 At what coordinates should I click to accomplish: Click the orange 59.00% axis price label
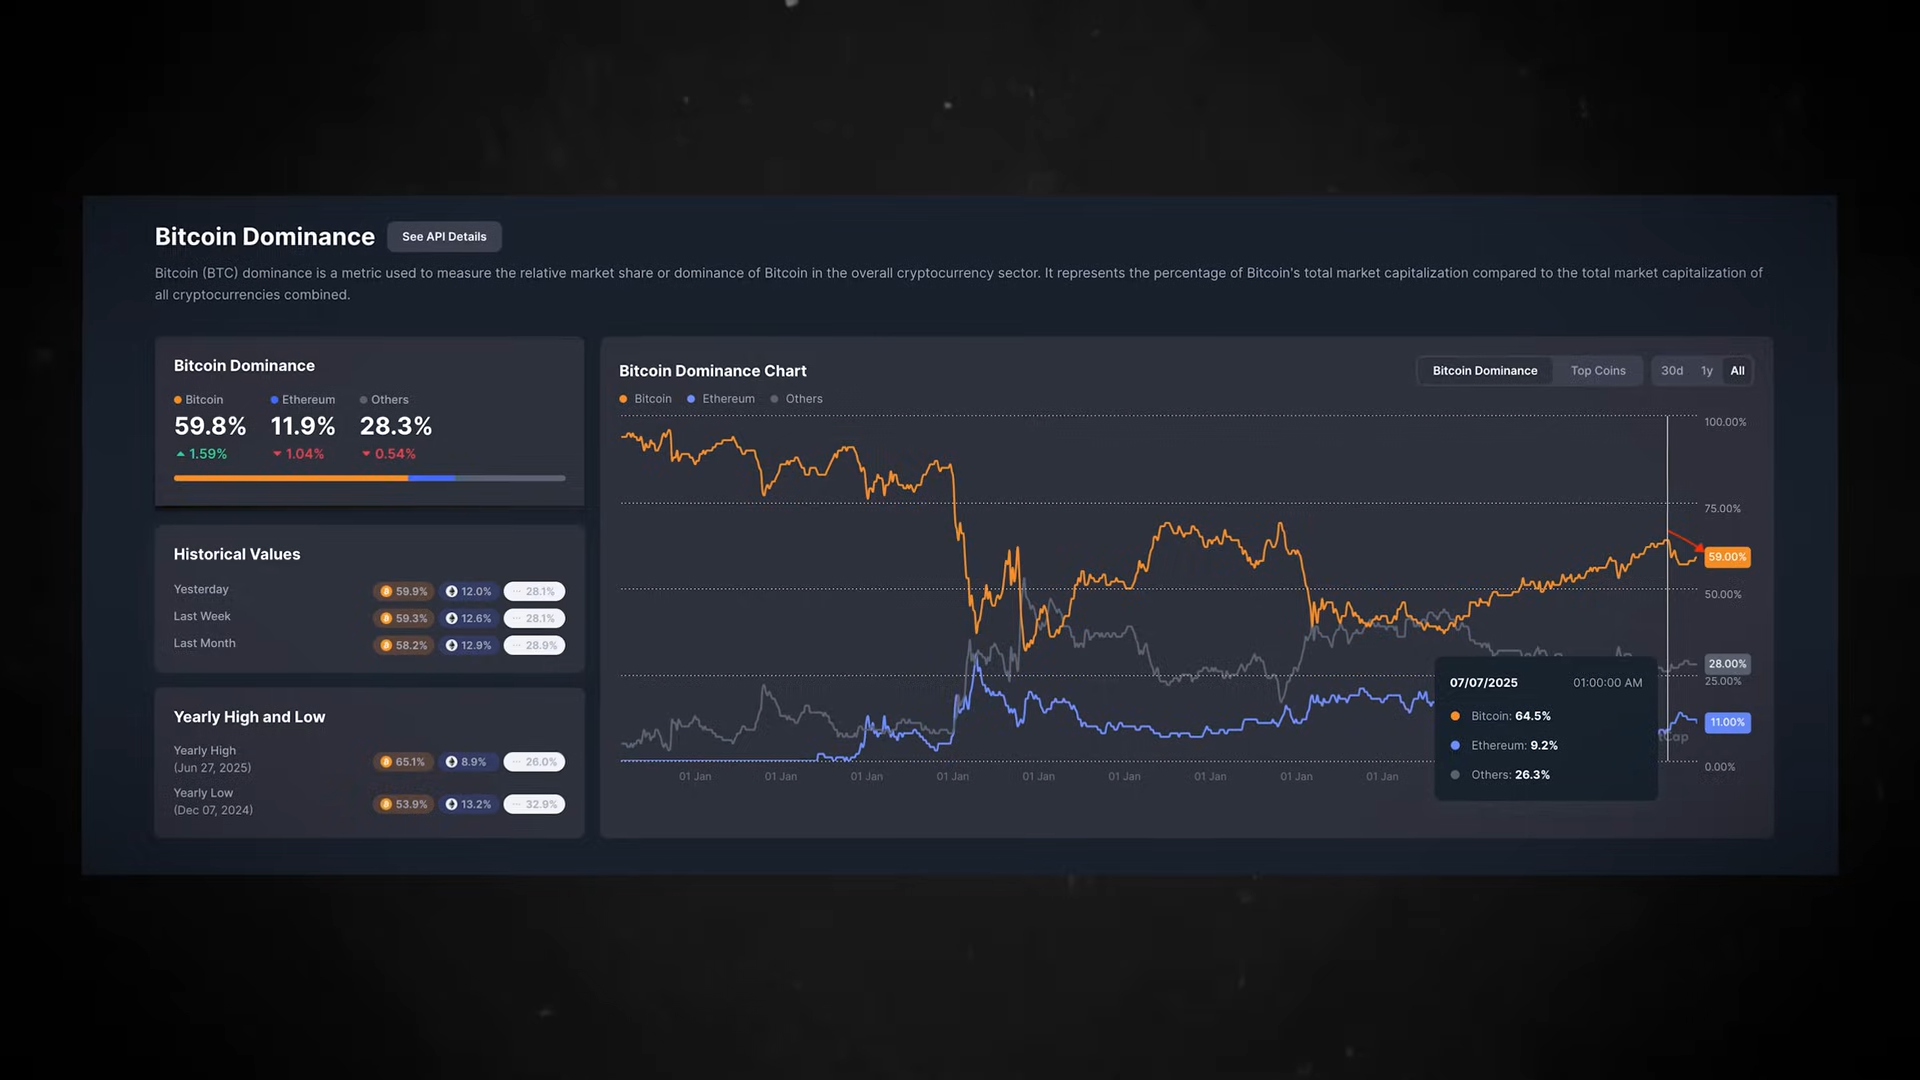pyautogui.click(x=1727, y=557)
